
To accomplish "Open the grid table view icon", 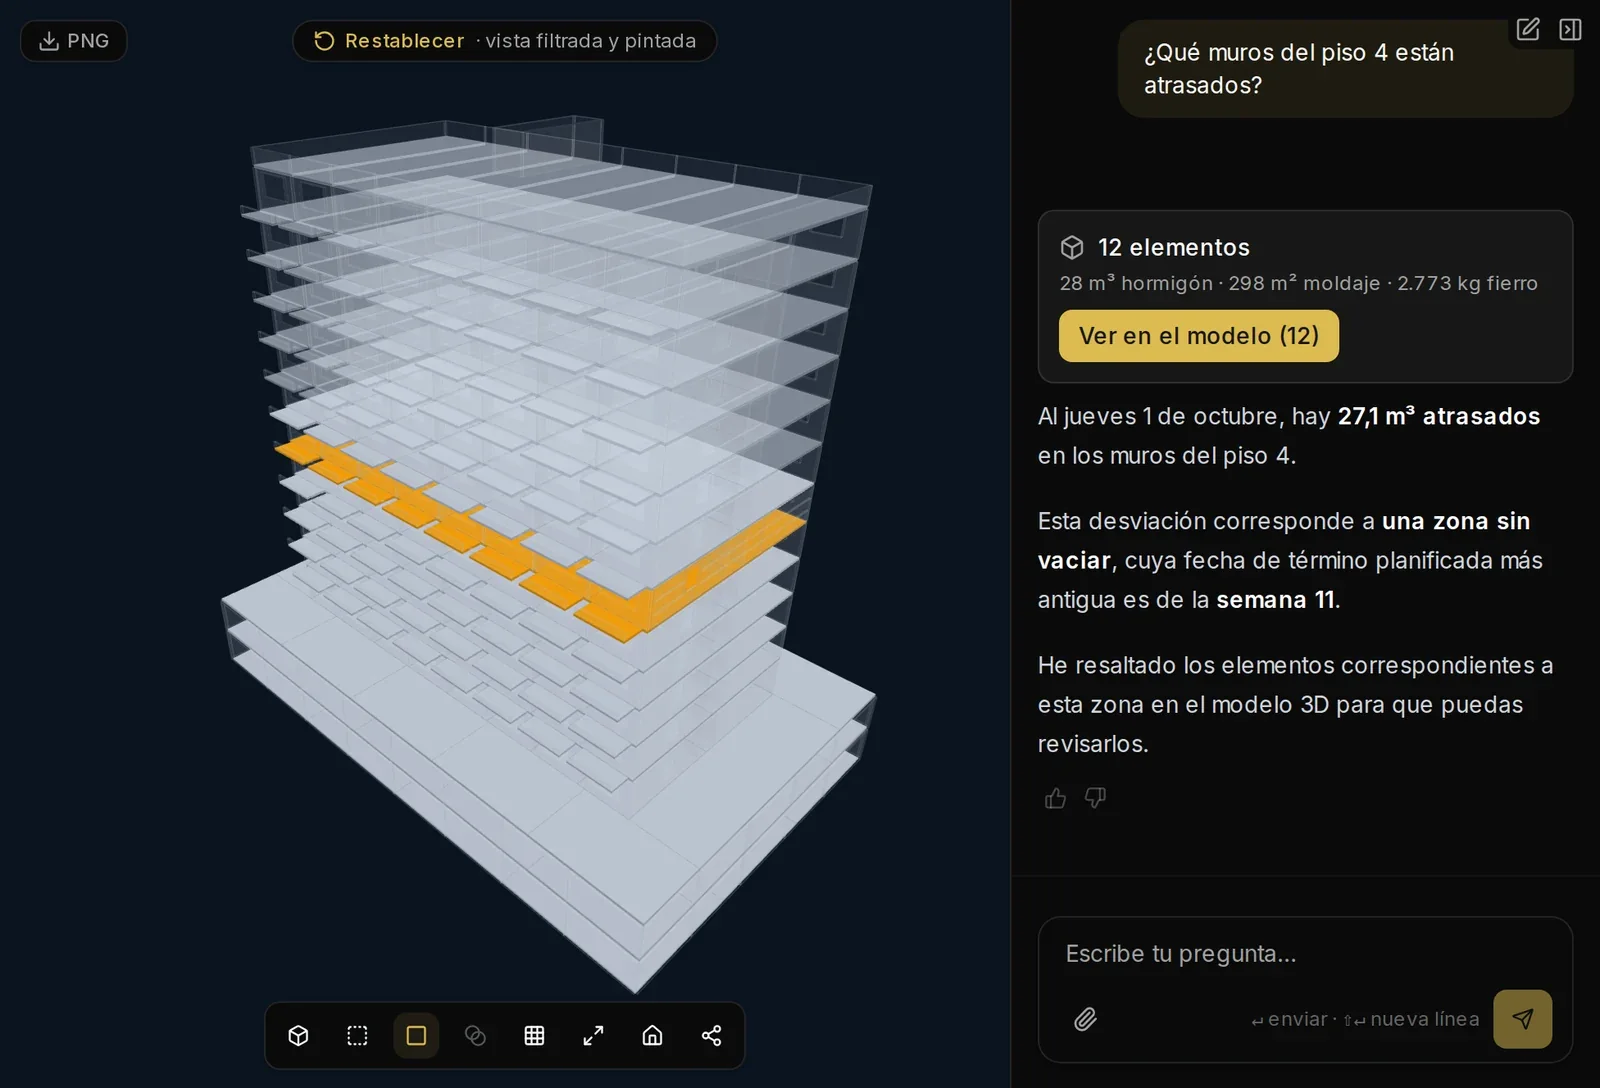I will [534, 1036].
